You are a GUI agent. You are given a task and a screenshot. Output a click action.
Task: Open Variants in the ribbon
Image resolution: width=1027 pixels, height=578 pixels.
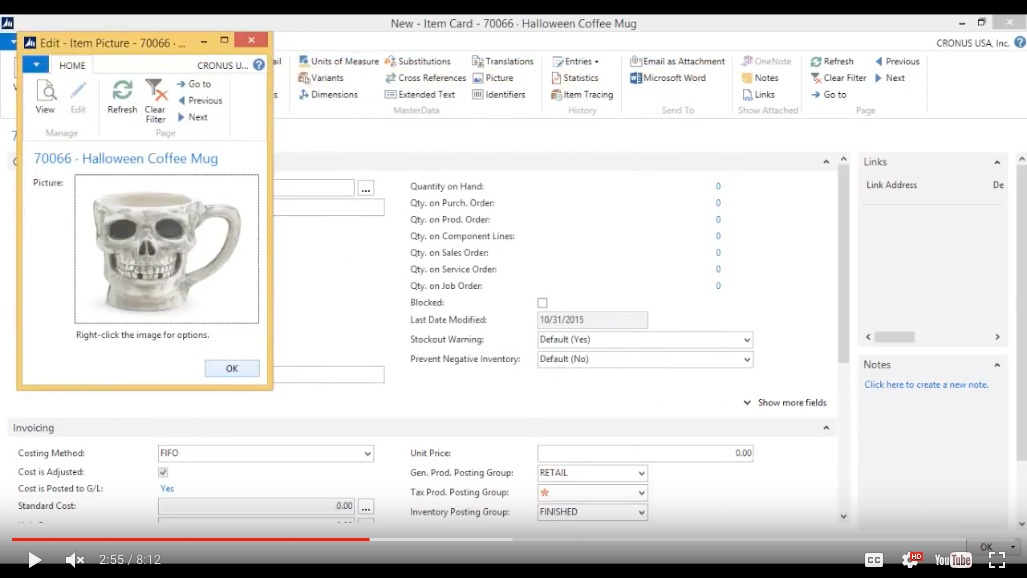pos(321,77)
